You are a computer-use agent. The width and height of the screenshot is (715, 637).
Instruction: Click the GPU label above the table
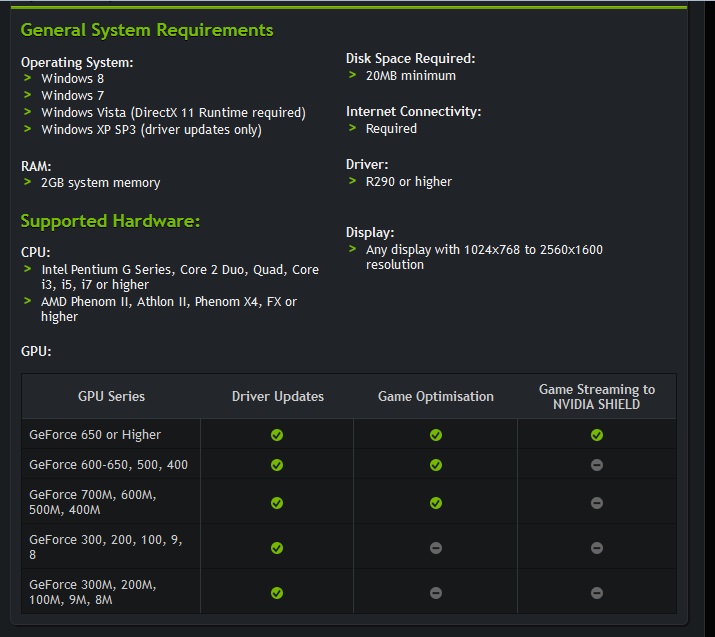click(x=36, y=352)
